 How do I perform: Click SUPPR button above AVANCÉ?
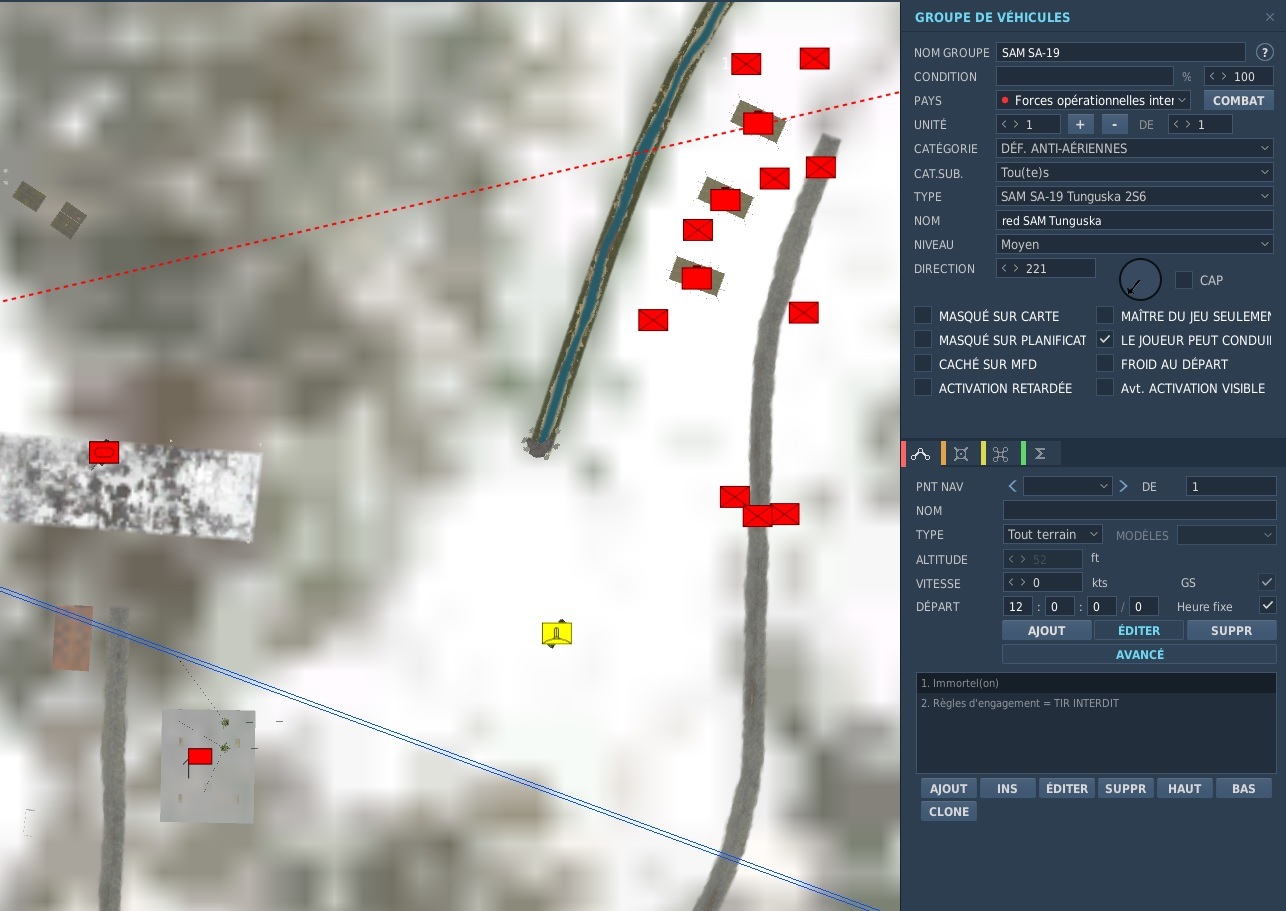(x=1231, y=630)
